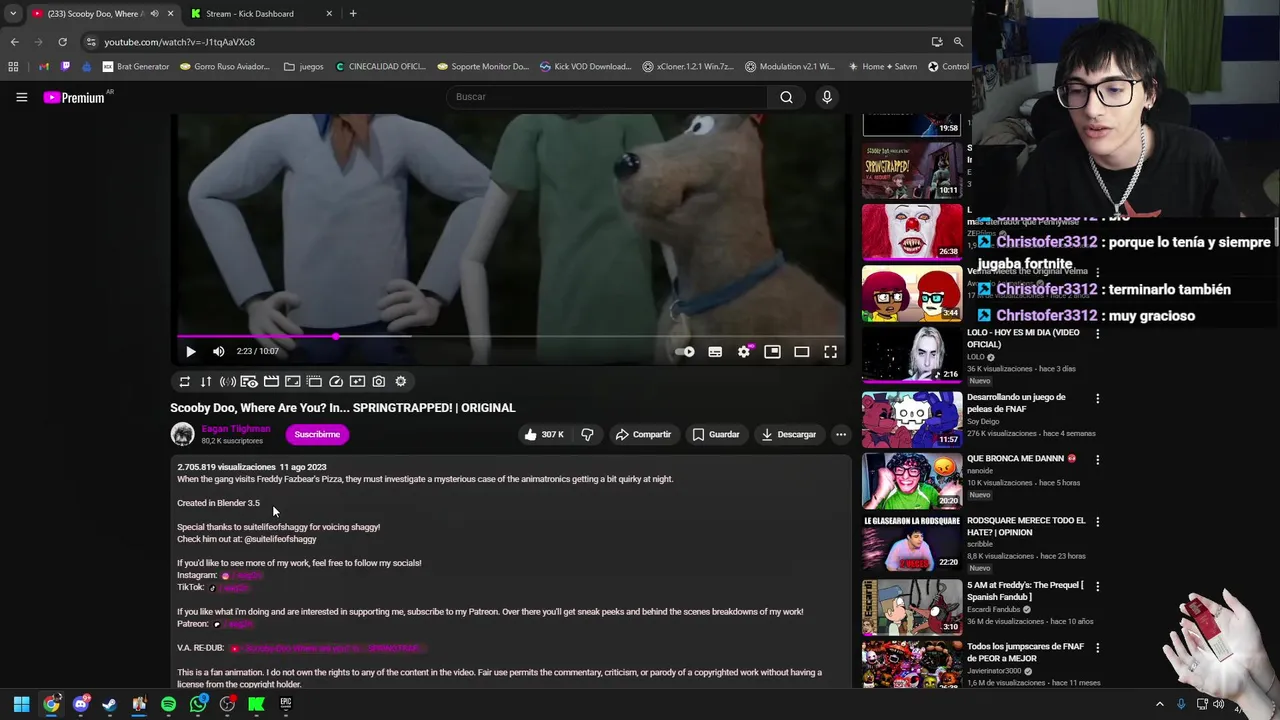Take a screenshot with the camera icon

point(379,381)
